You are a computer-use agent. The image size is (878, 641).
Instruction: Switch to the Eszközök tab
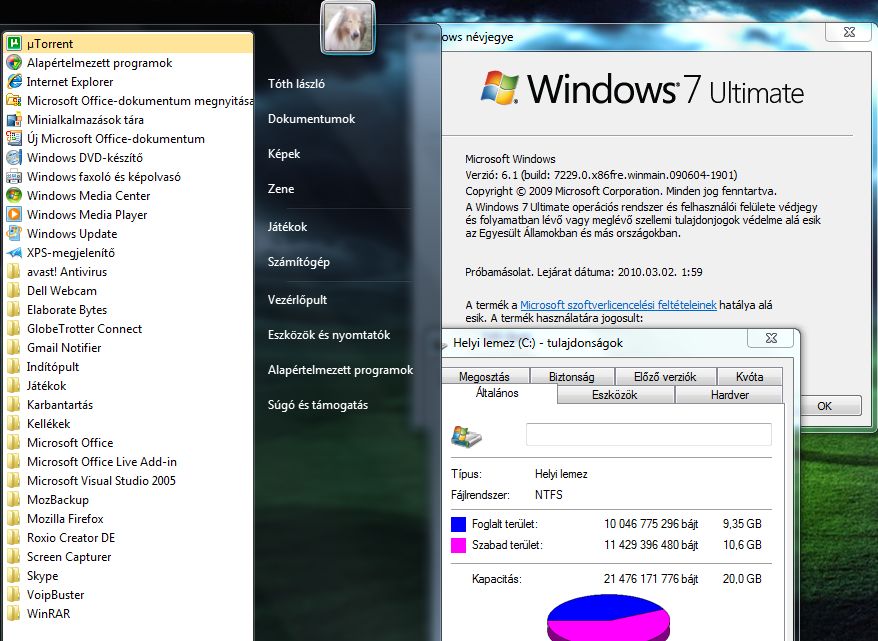(x=615, y=395)
